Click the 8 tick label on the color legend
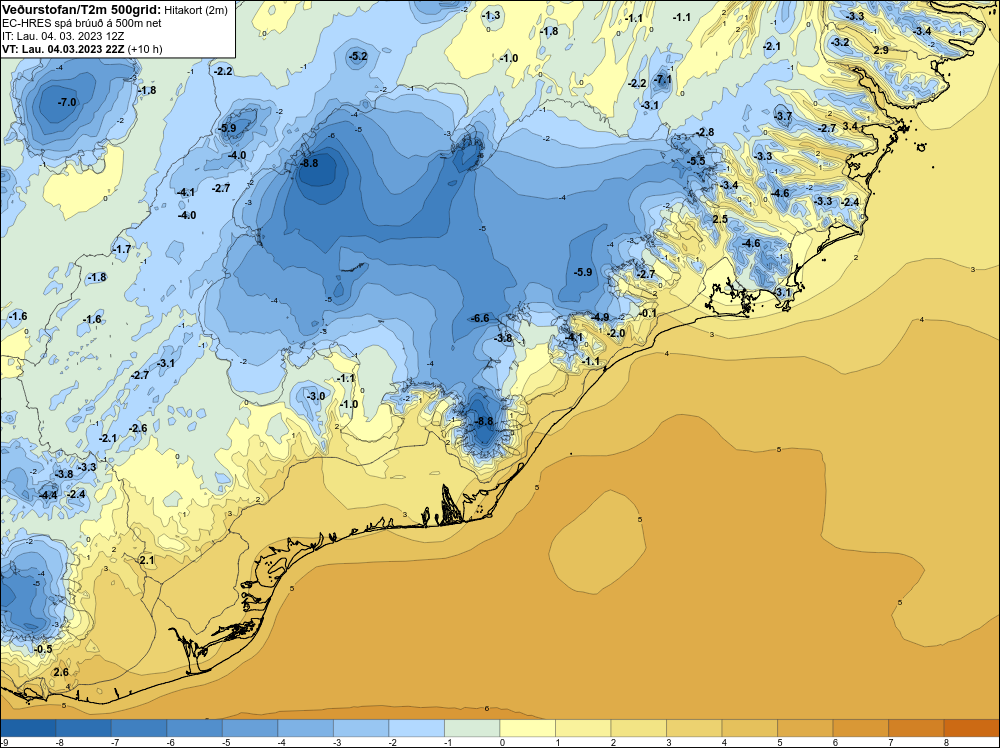This screenshot has width=1000, height=748. 945,742
